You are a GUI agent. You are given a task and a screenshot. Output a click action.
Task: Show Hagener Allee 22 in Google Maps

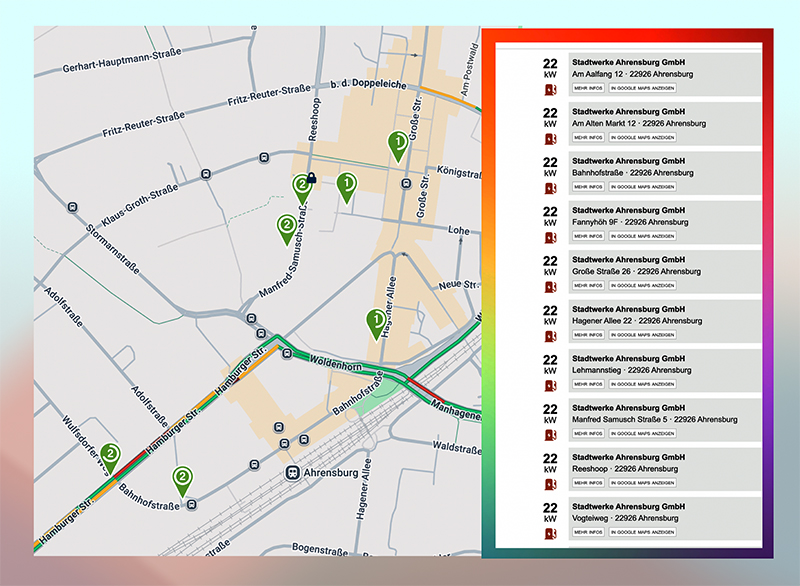click(x=643, y=335)
